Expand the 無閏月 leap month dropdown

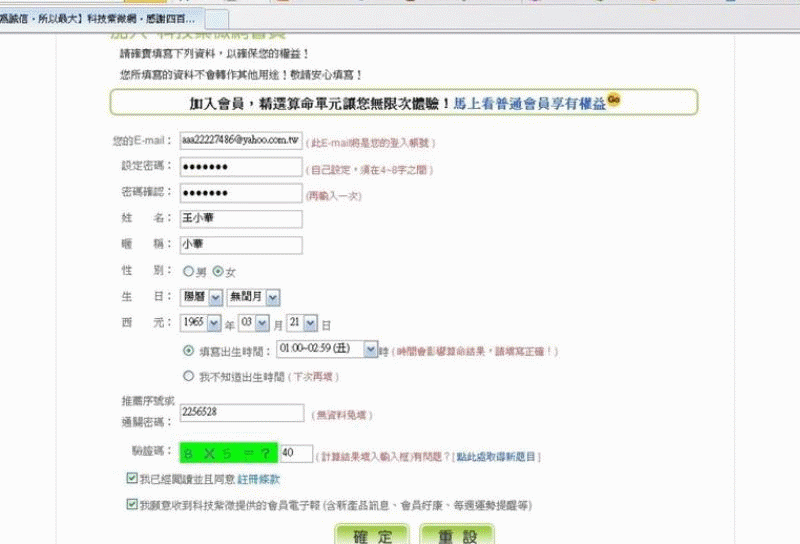[x=252, y=297]
